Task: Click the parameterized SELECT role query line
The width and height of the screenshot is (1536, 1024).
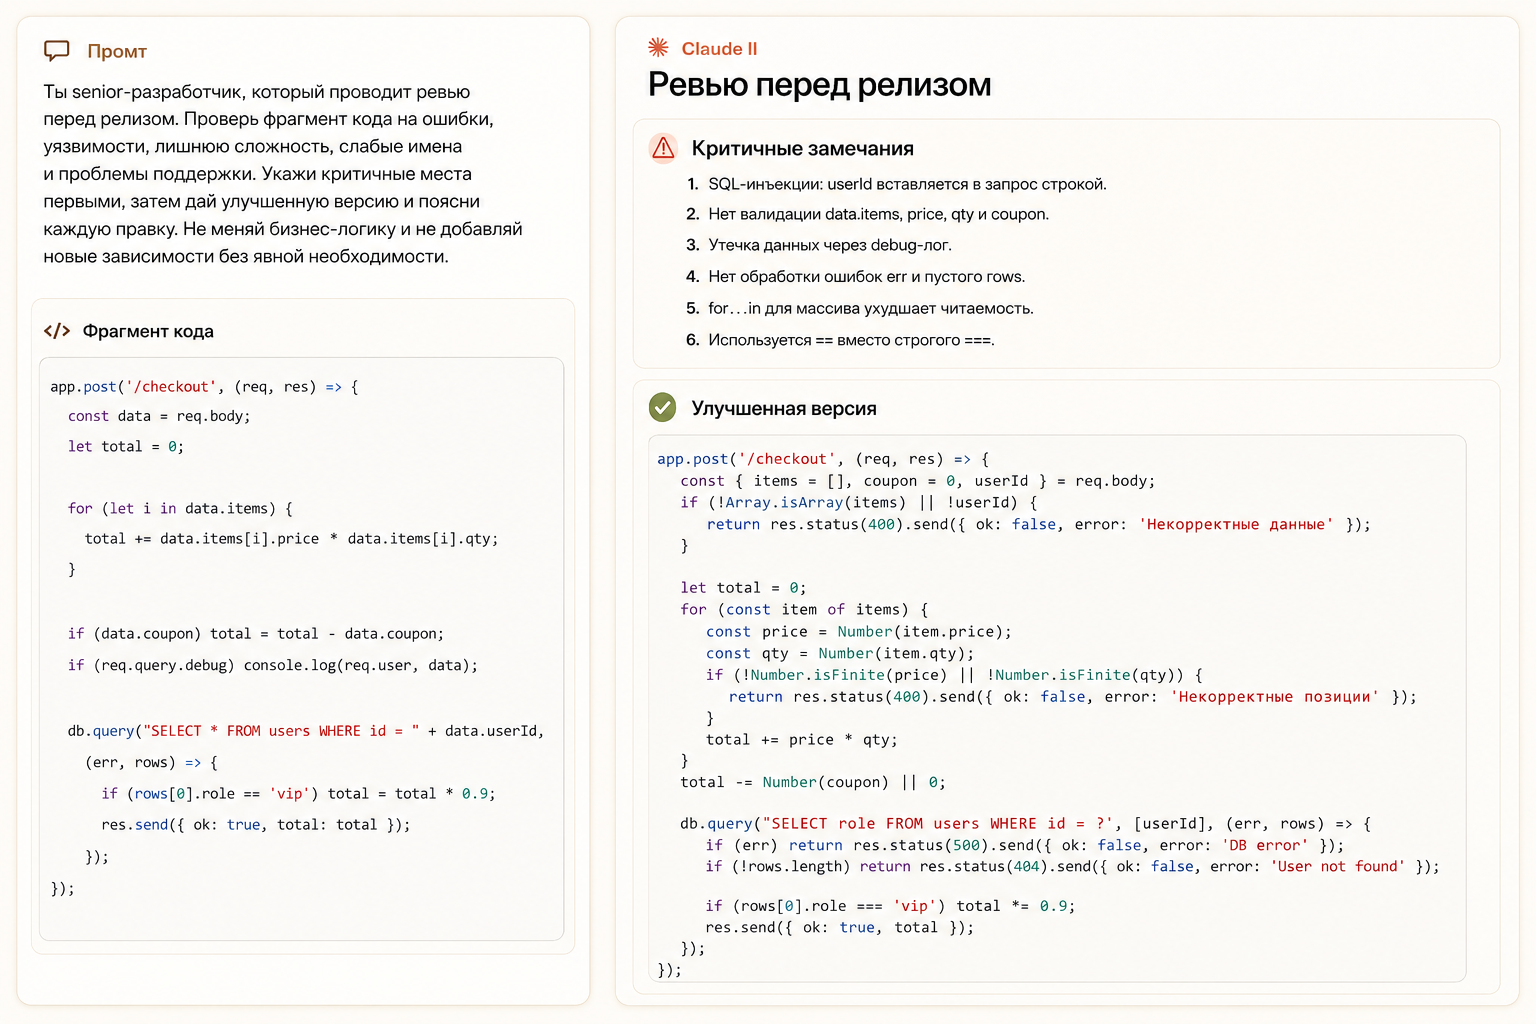Action: 1025,824
